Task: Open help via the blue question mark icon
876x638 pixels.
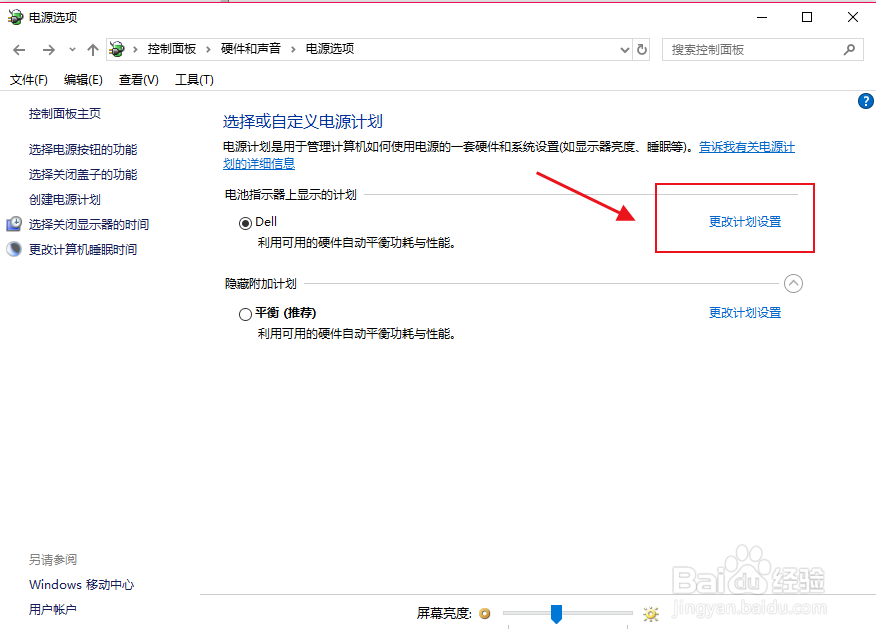Action: (x=866, y=100)
